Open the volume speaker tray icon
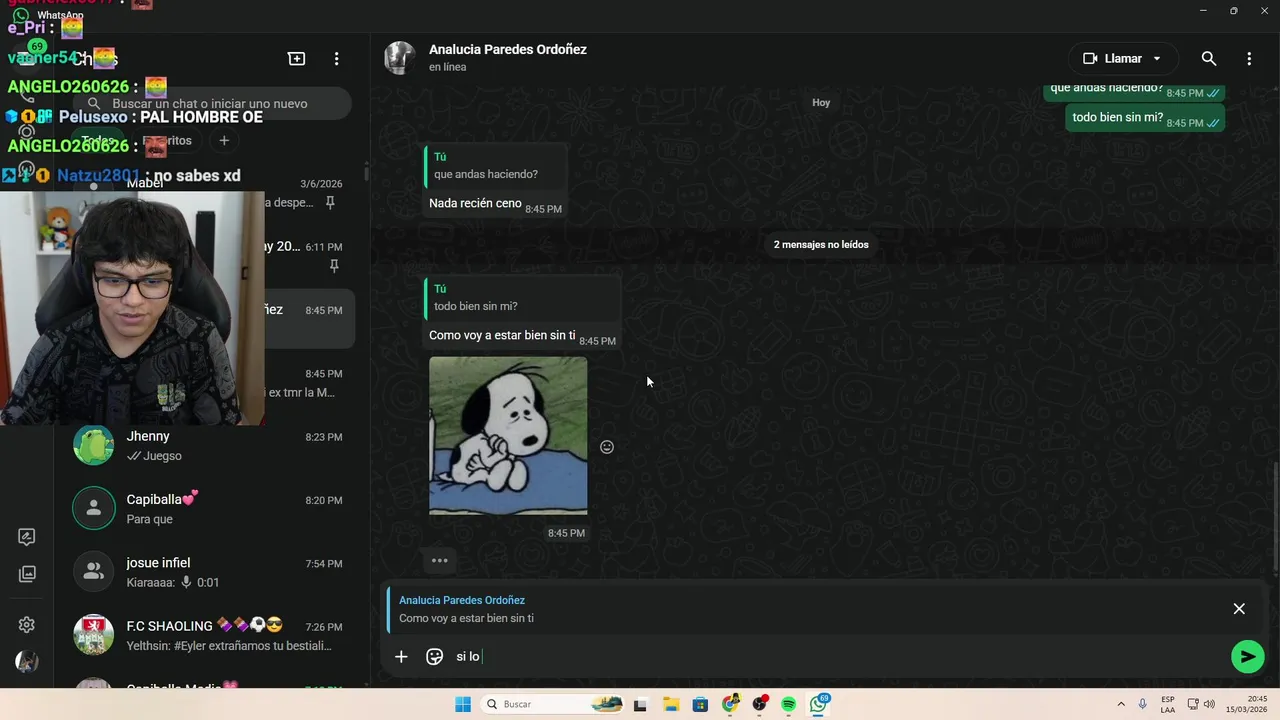The height and width of the screenshot is (720, 1280). (1209, 704)
